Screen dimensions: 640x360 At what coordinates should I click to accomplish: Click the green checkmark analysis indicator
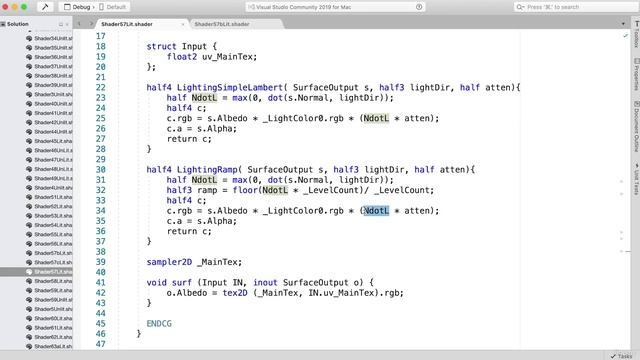pos(625,36)
